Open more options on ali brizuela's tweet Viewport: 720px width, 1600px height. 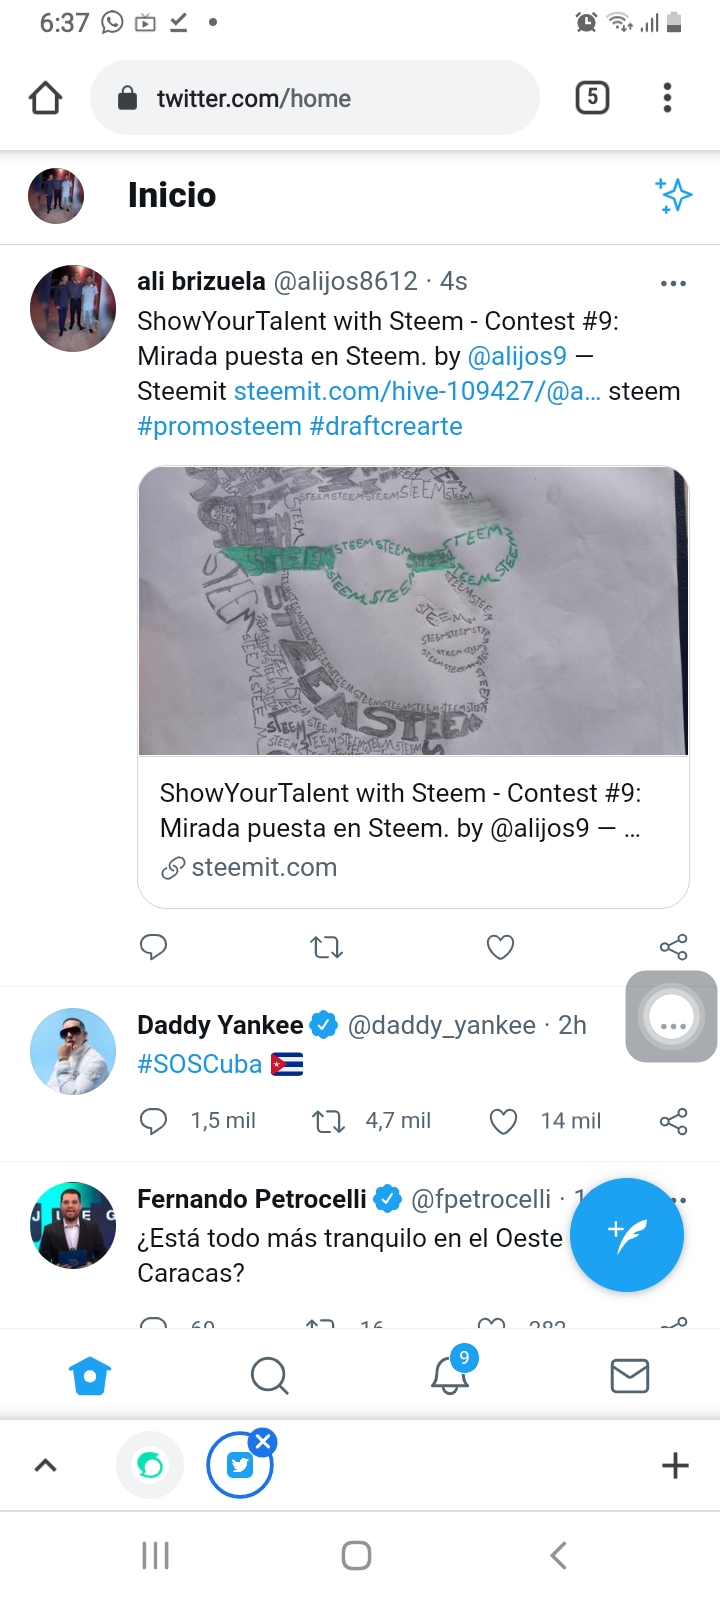point(673,283)
